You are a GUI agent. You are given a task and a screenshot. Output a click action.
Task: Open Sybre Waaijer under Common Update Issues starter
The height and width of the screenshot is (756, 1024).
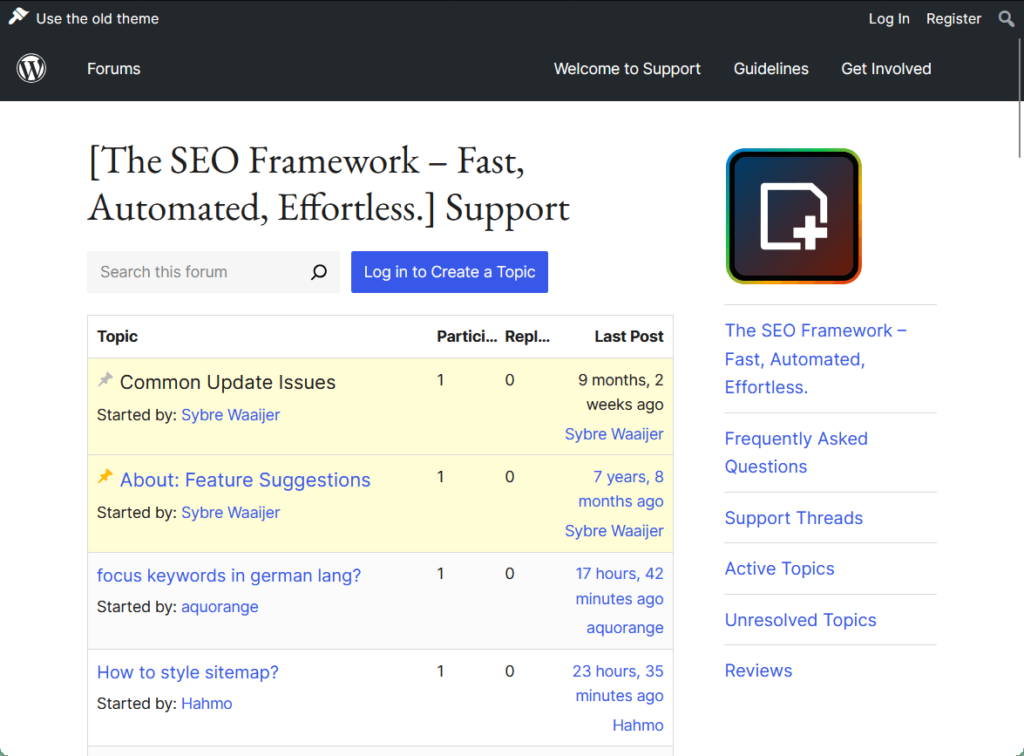coord(230,415)
